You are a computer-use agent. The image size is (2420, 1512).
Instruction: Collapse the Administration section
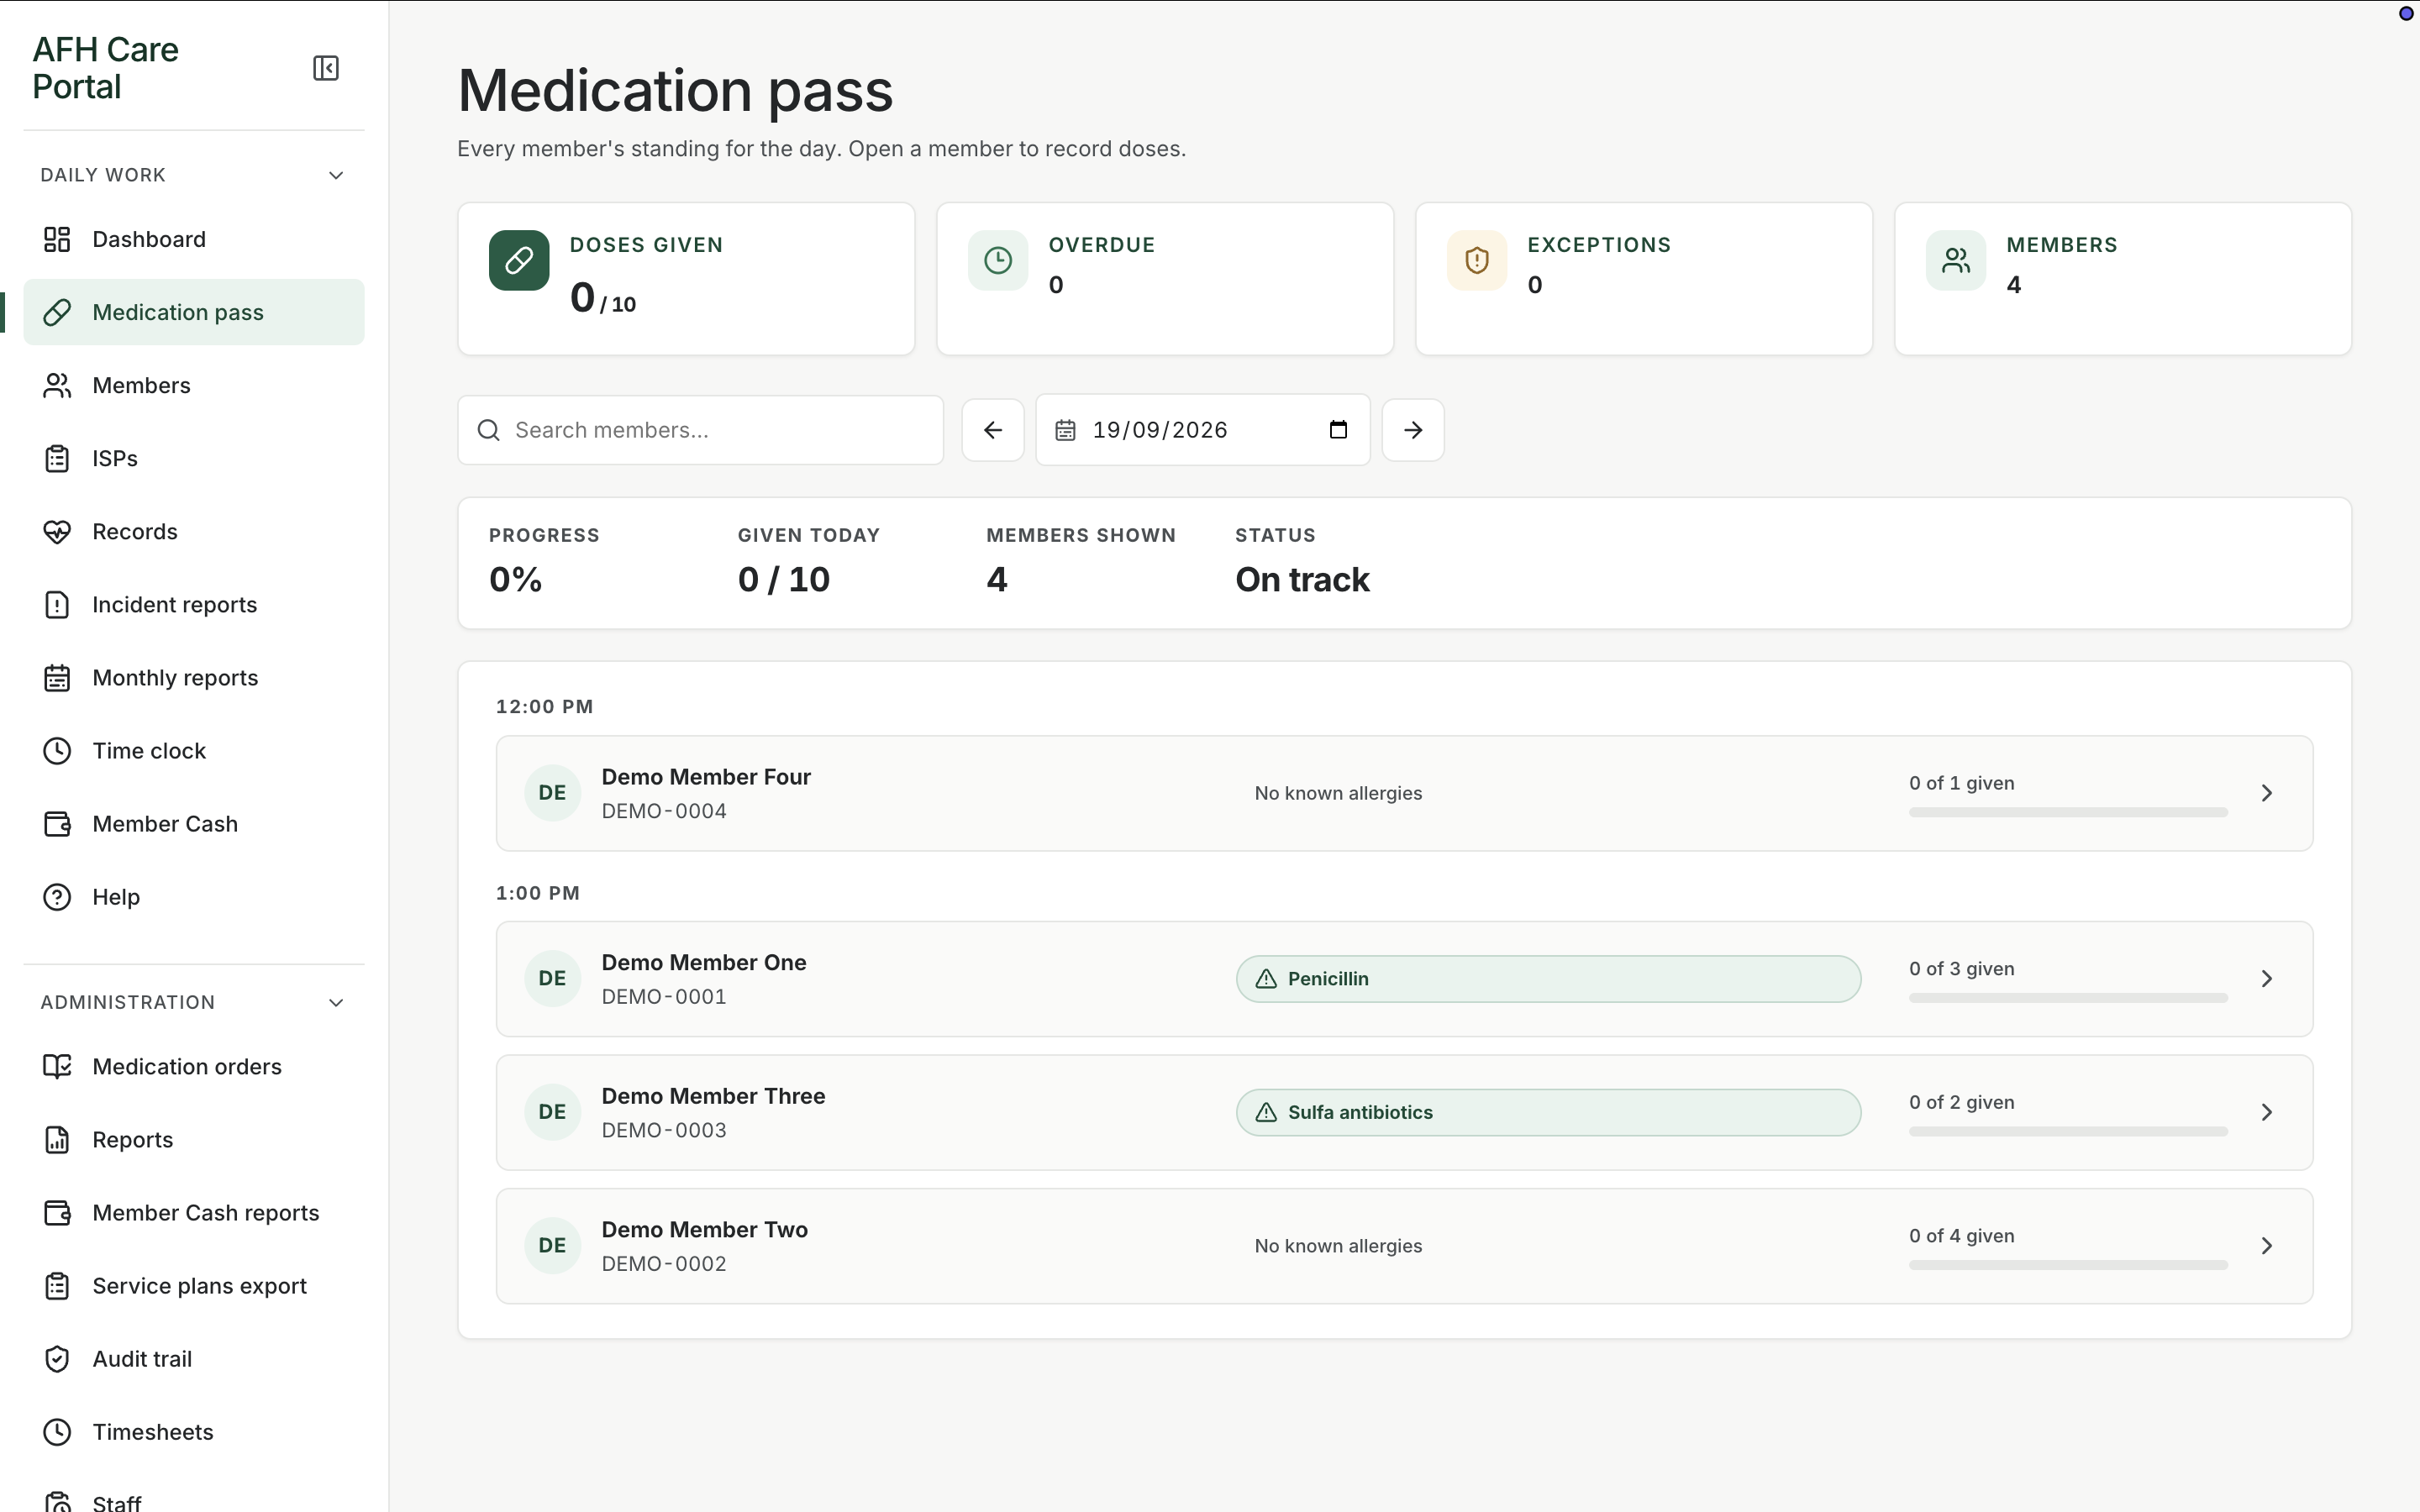pos(336,1002)
